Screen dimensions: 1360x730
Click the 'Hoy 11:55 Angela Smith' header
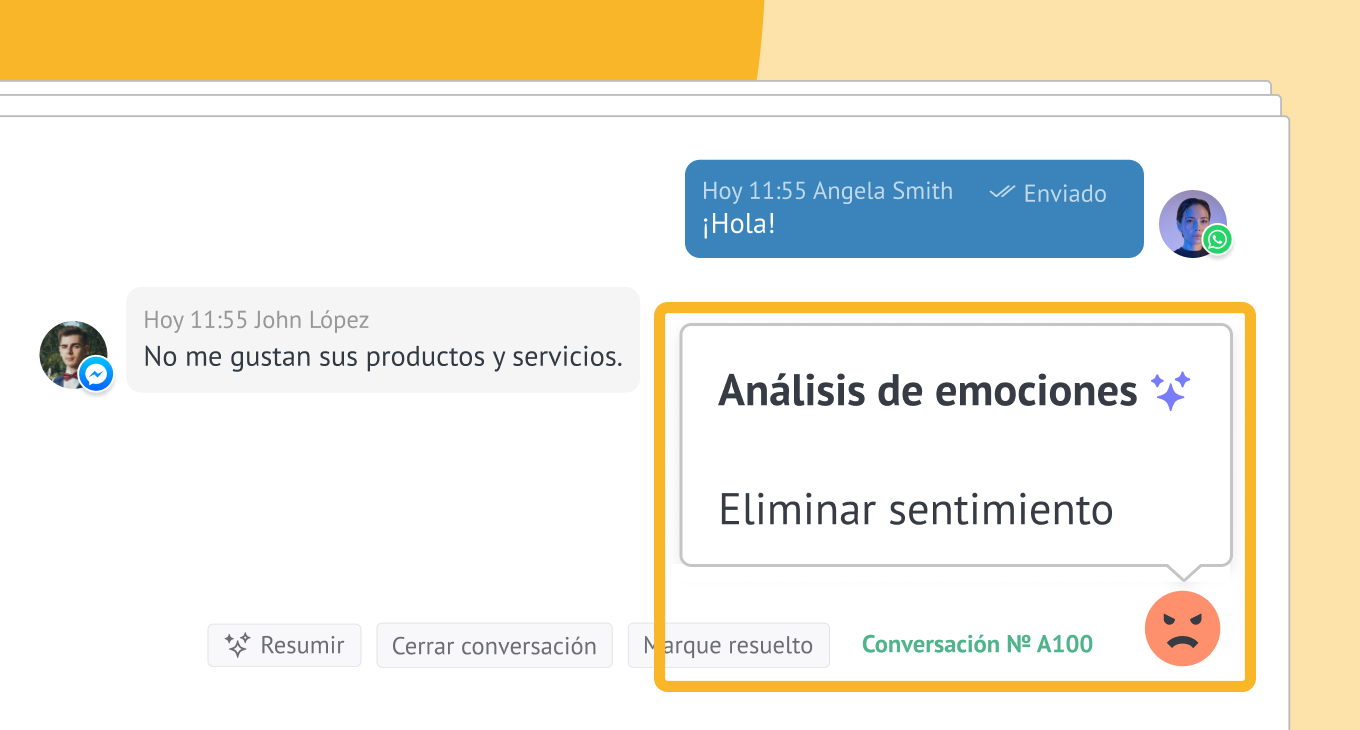pos(827,191)
